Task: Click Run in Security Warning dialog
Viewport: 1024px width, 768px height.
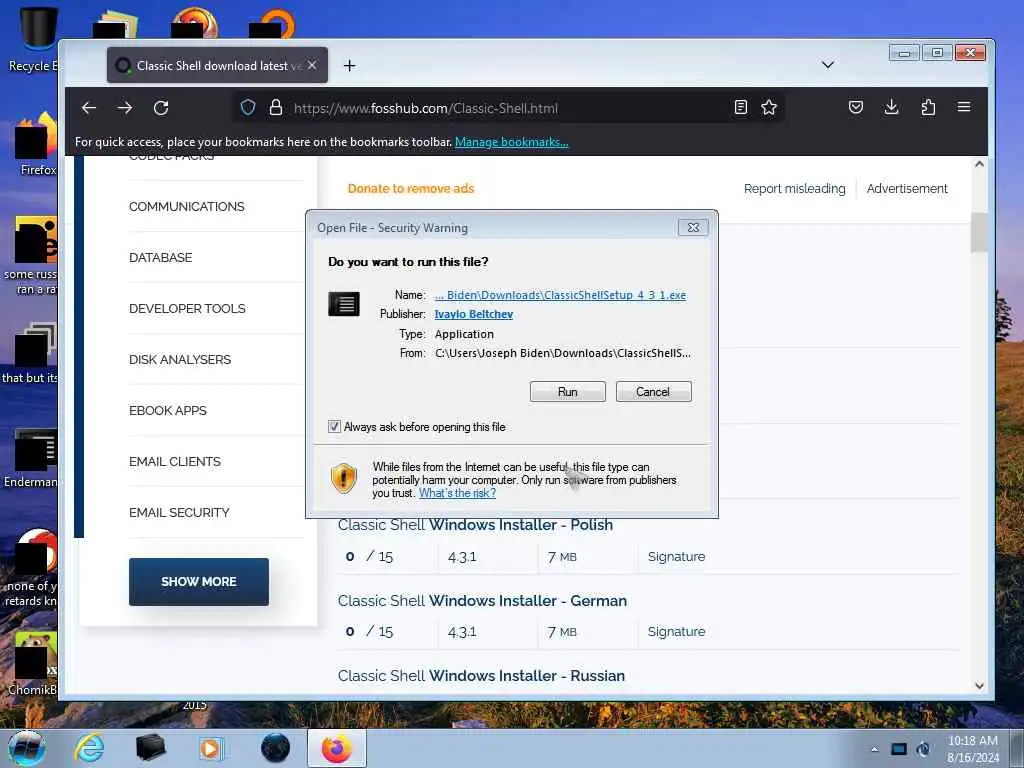Action: [x=568, y=392]
